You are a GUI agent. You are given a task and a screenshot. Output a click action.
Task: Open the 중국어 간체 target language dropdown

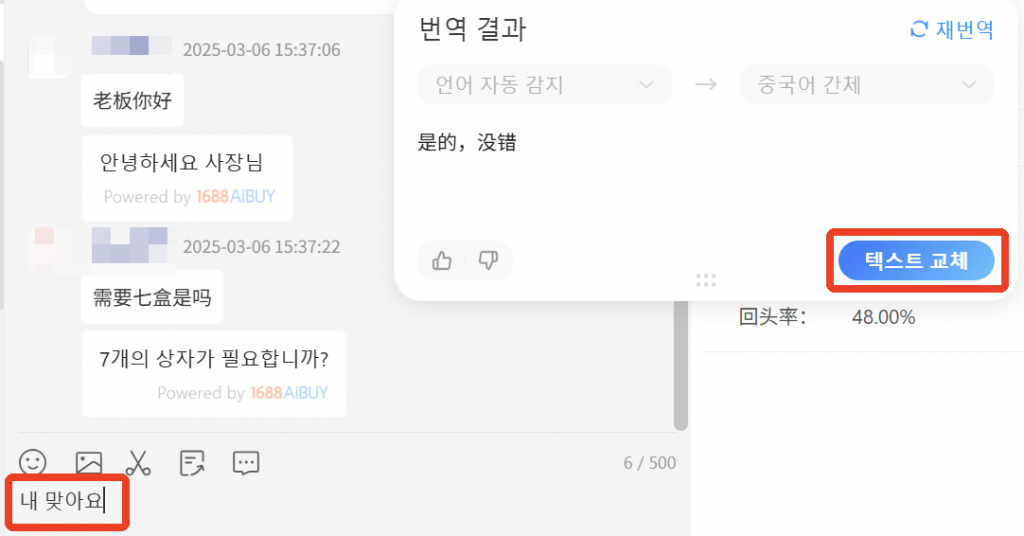867,84
